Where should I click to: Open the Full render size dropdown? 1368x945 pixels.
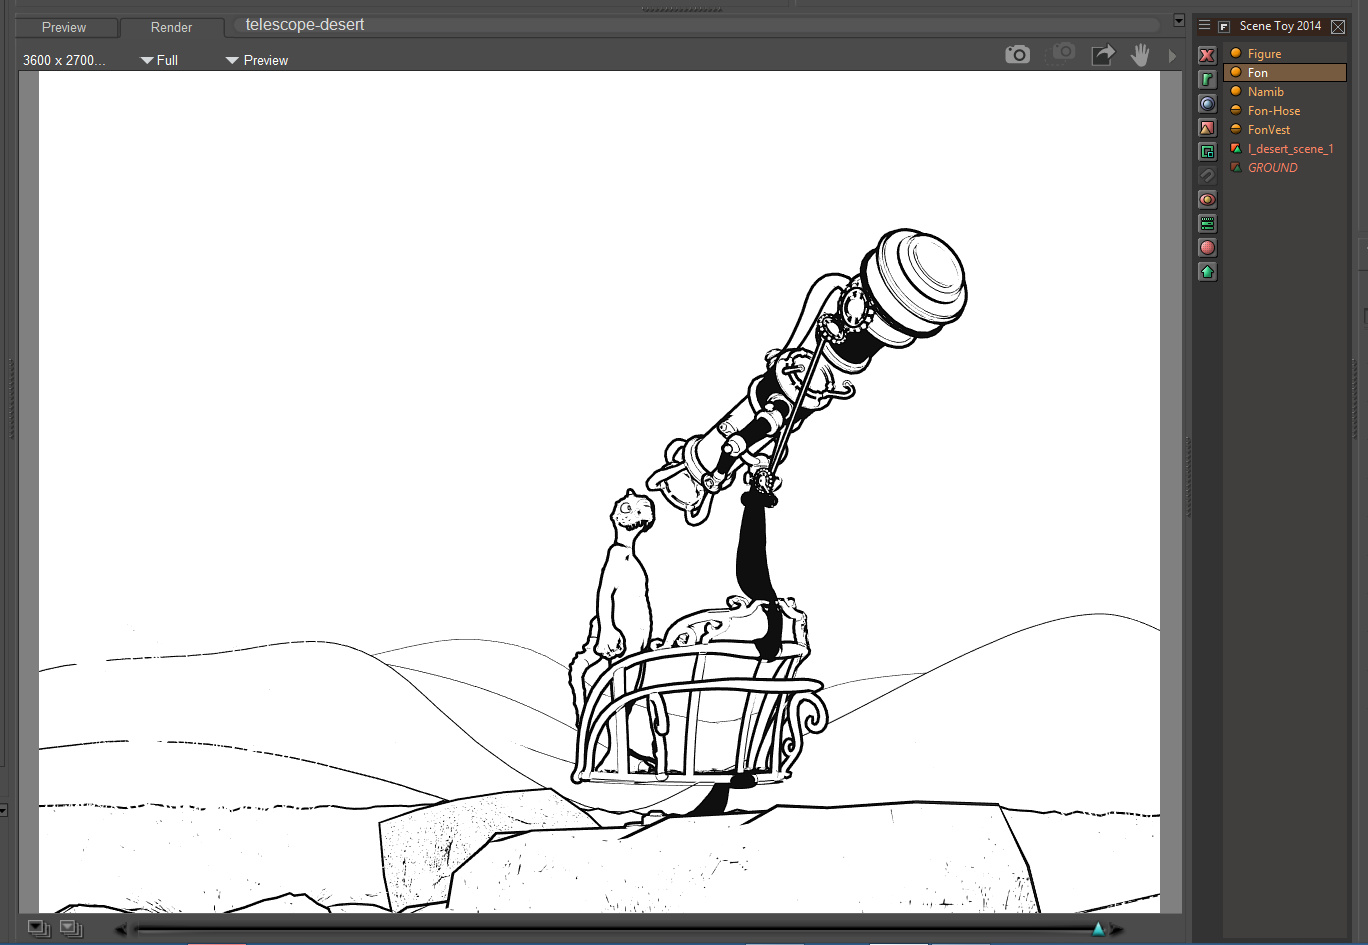[160, 61]
